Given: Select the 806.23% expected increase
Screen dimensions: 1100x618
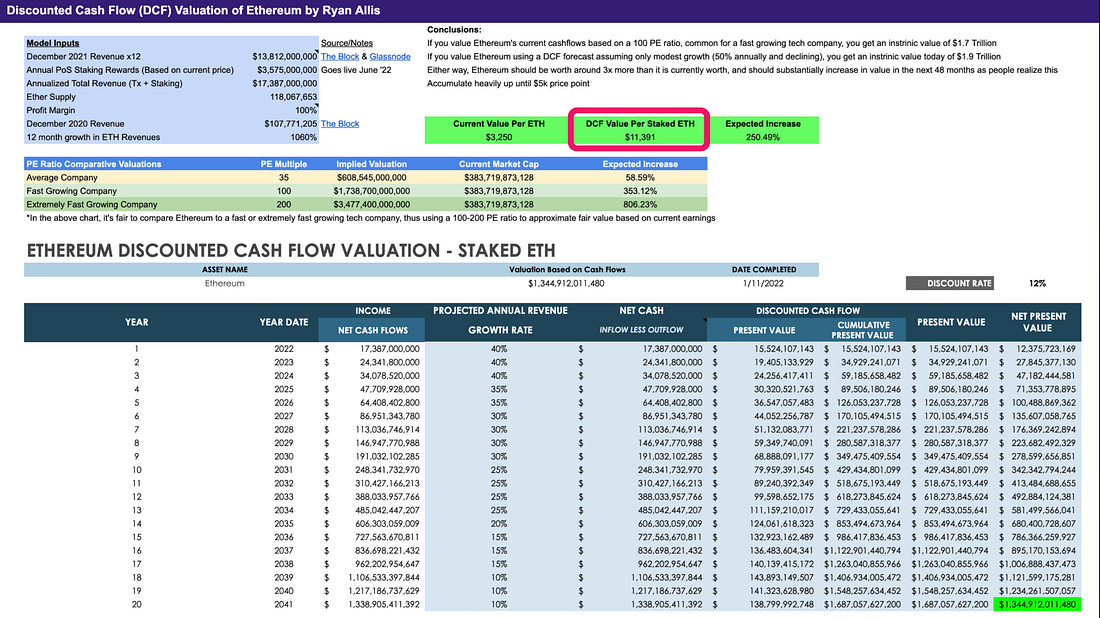Looking at the screenshot, I should click(x=640, y=205).
